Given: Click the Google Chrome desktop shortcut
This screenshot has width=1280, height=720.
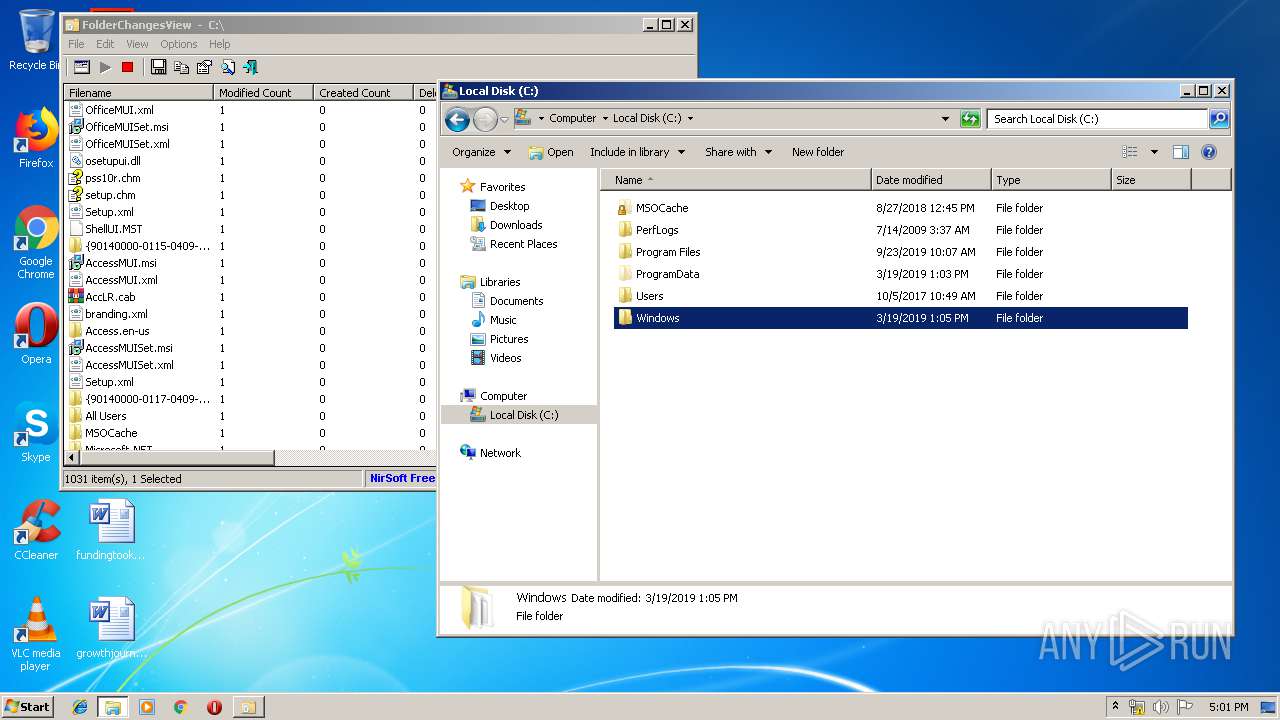Looking at the screenshot, I should 36,243.
